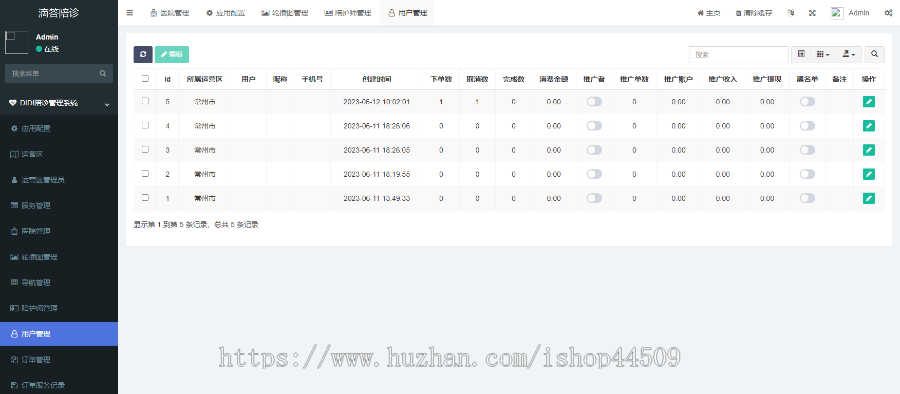Tick the checkbox for row Id 5
The image size is (900, 394).
(145, 101)
